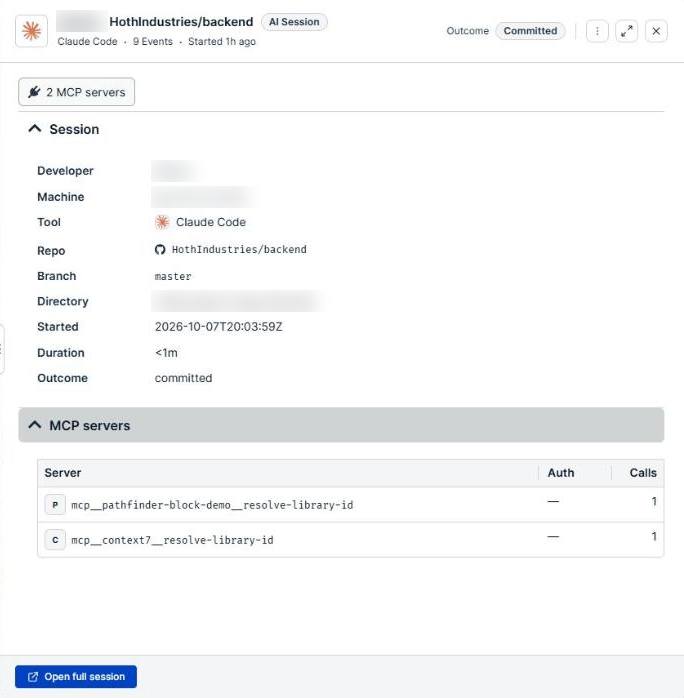Click the duration value <1m
Viewport: 684px width, 698px height.
tap(166, 353)
